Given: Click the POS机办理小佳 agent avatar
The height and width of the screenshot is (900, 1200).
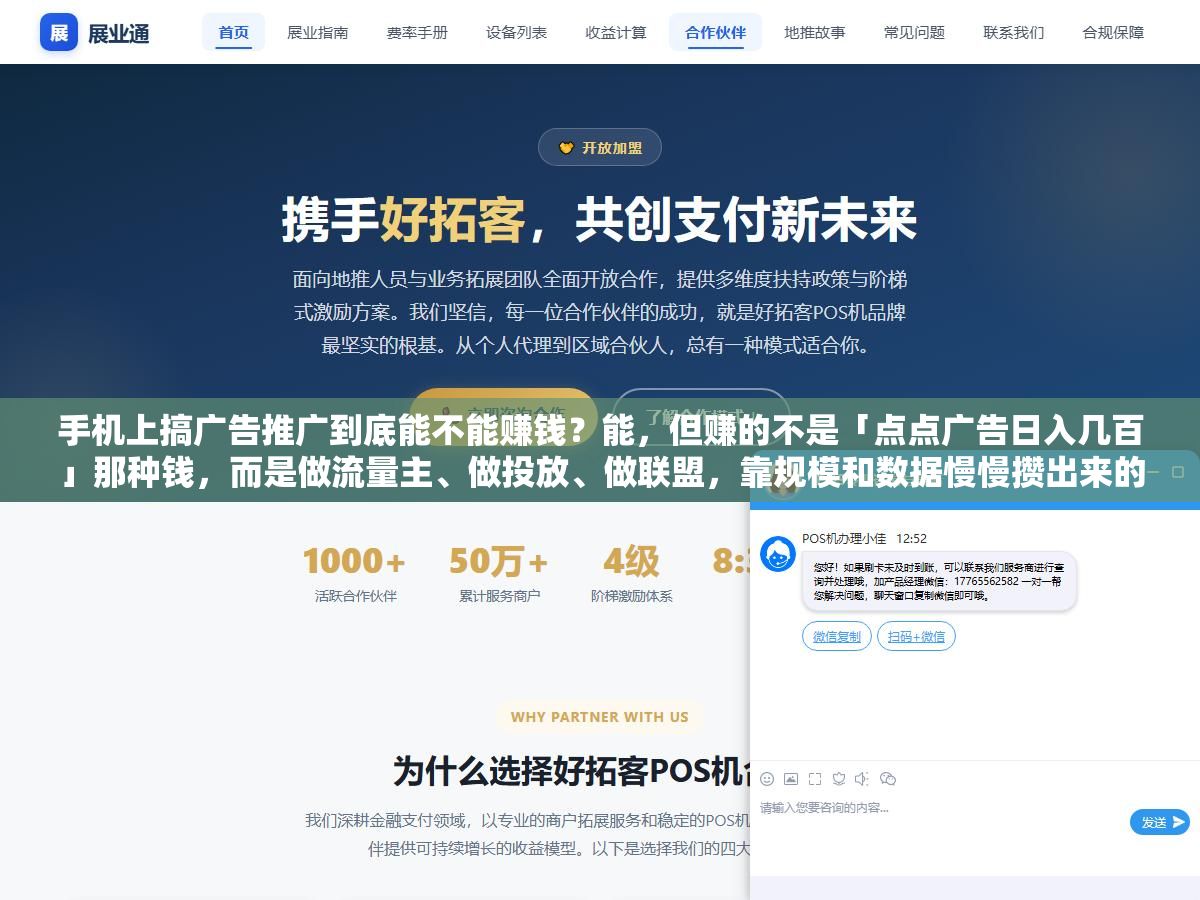Looking at the screenshot, I should pyautogui.click(x=778, y=553).
